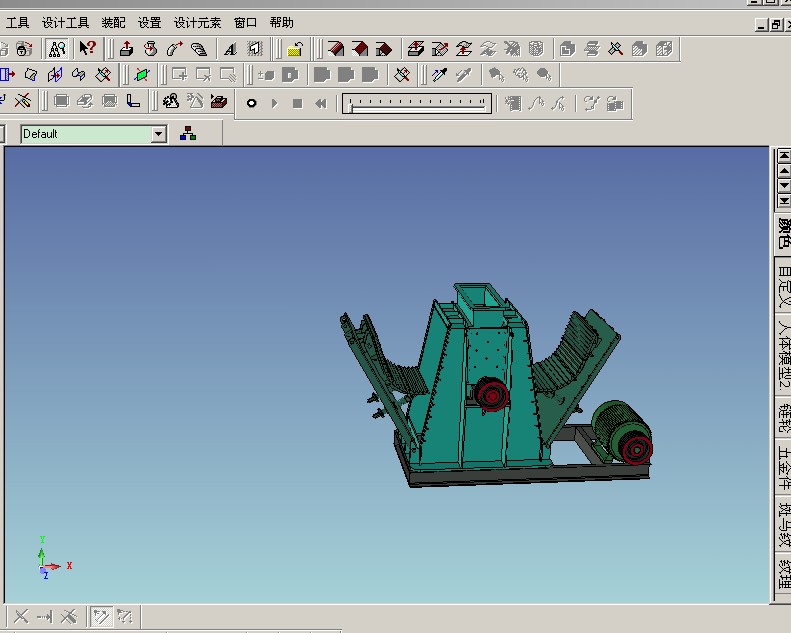The image size is (791, 633).
Task: Click the extrude surface icon with red arrow
Action: [416, 49]
